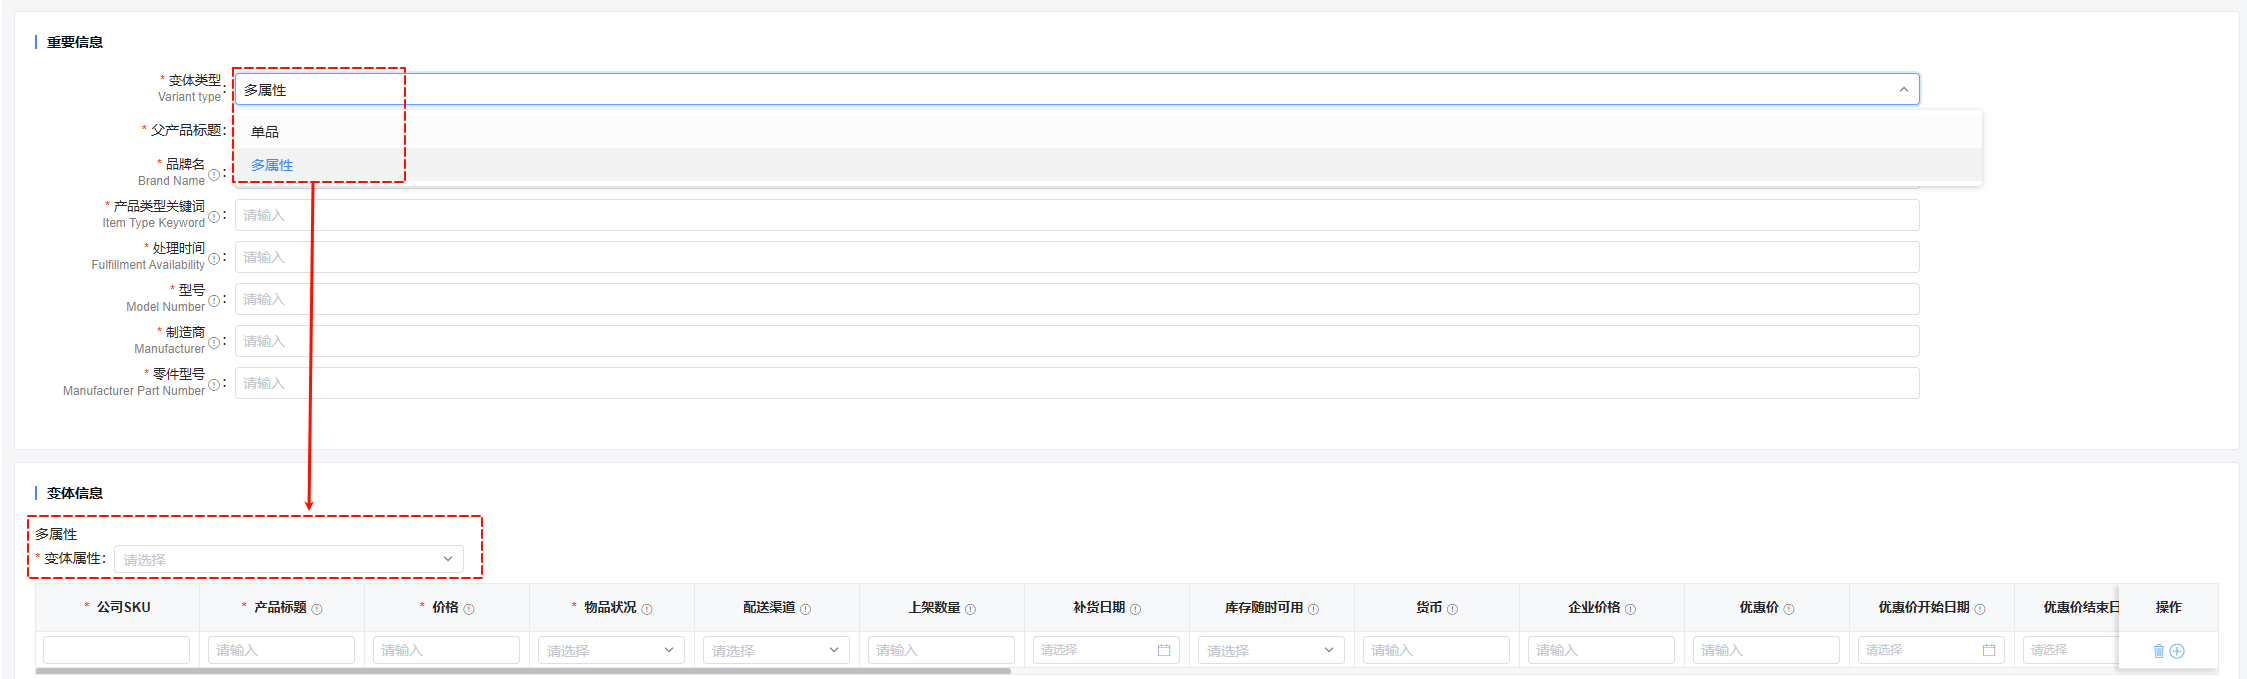Click calendar icon in 优惠价开始日期 field
2247x679 pixels.
click(1989, 650)
